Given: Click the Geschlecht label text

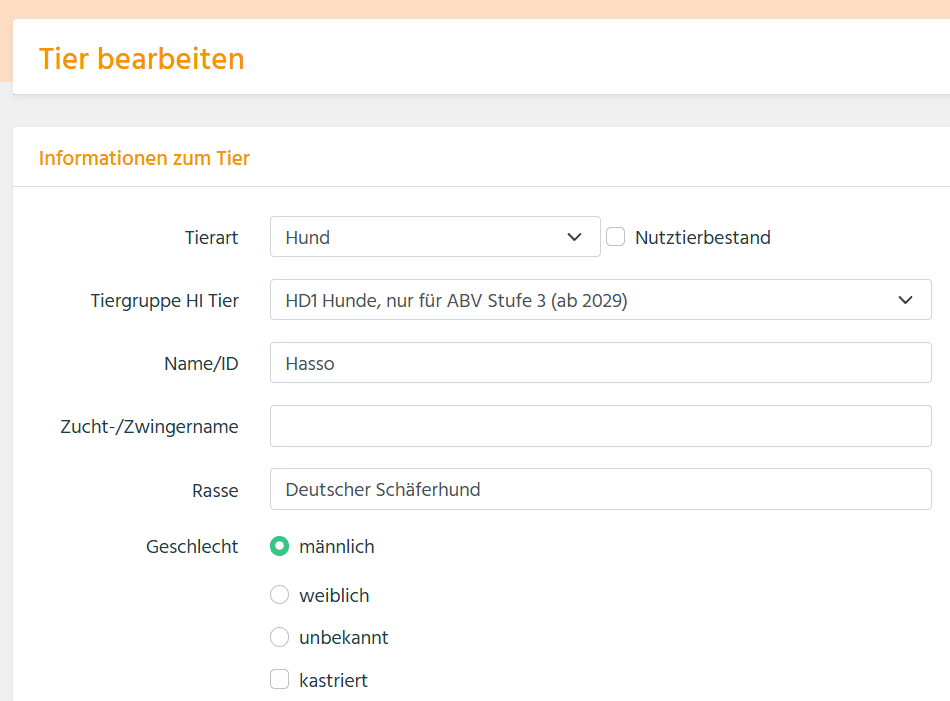Looking at the screenshot, I should click(x=192, y=547).
